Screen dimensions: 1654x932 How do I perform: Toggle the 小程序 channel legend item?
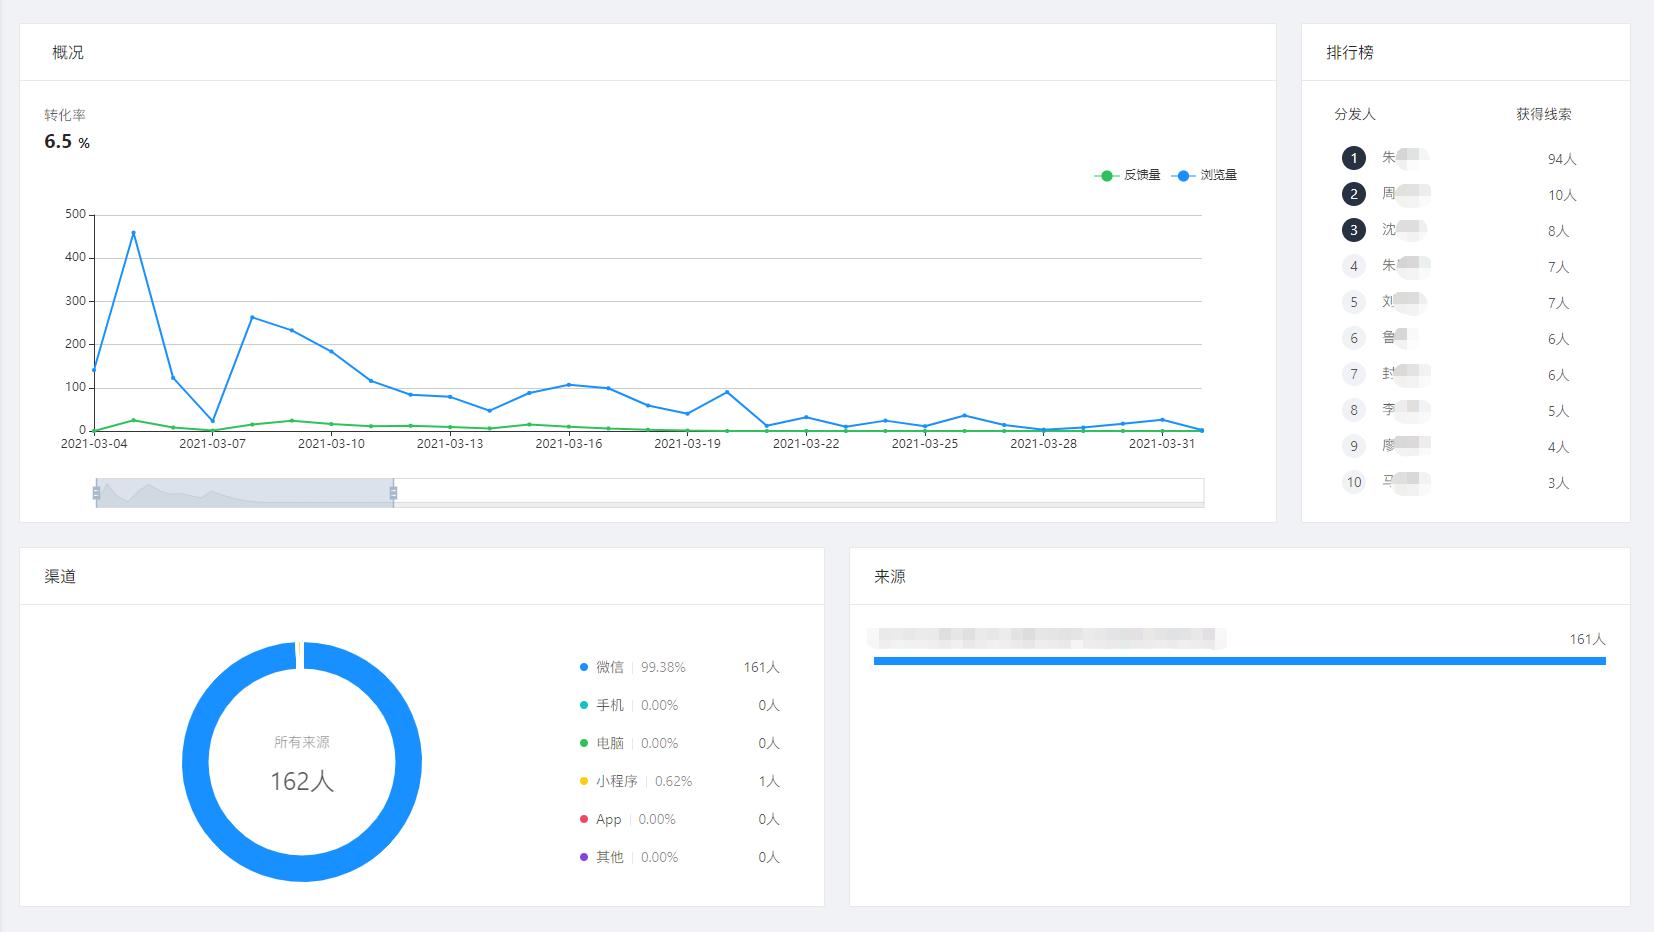616,781
